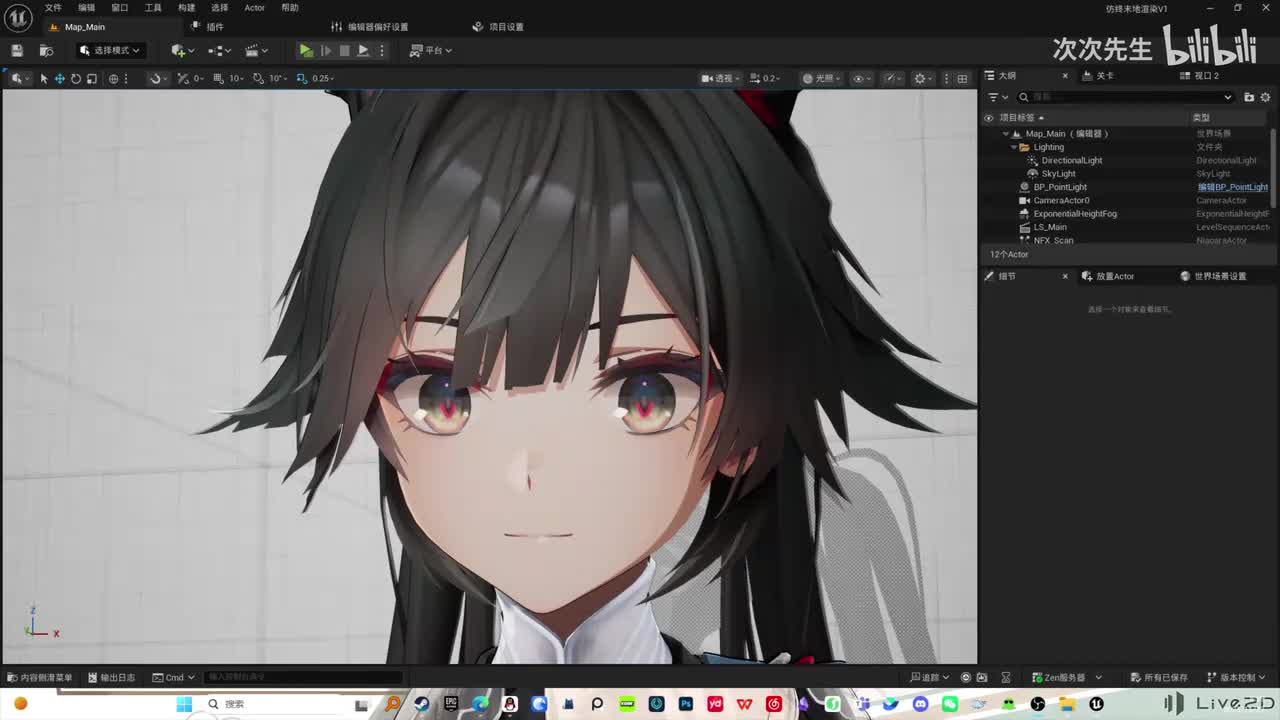Open the 文件 menu
Image resolution: width=1280 pixels, height=720 pixels.
pyautogui.click(x=53, y=8)
